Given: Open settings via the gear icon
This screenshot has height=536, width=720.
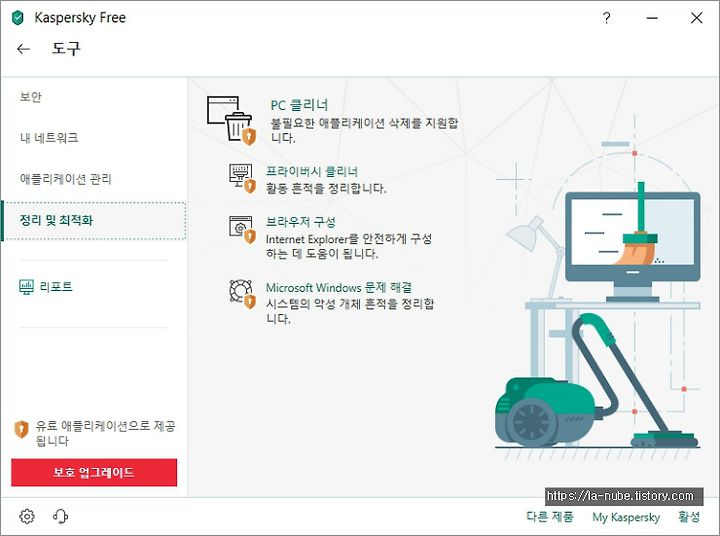Looking at the screenshot, I should (27, 516).
